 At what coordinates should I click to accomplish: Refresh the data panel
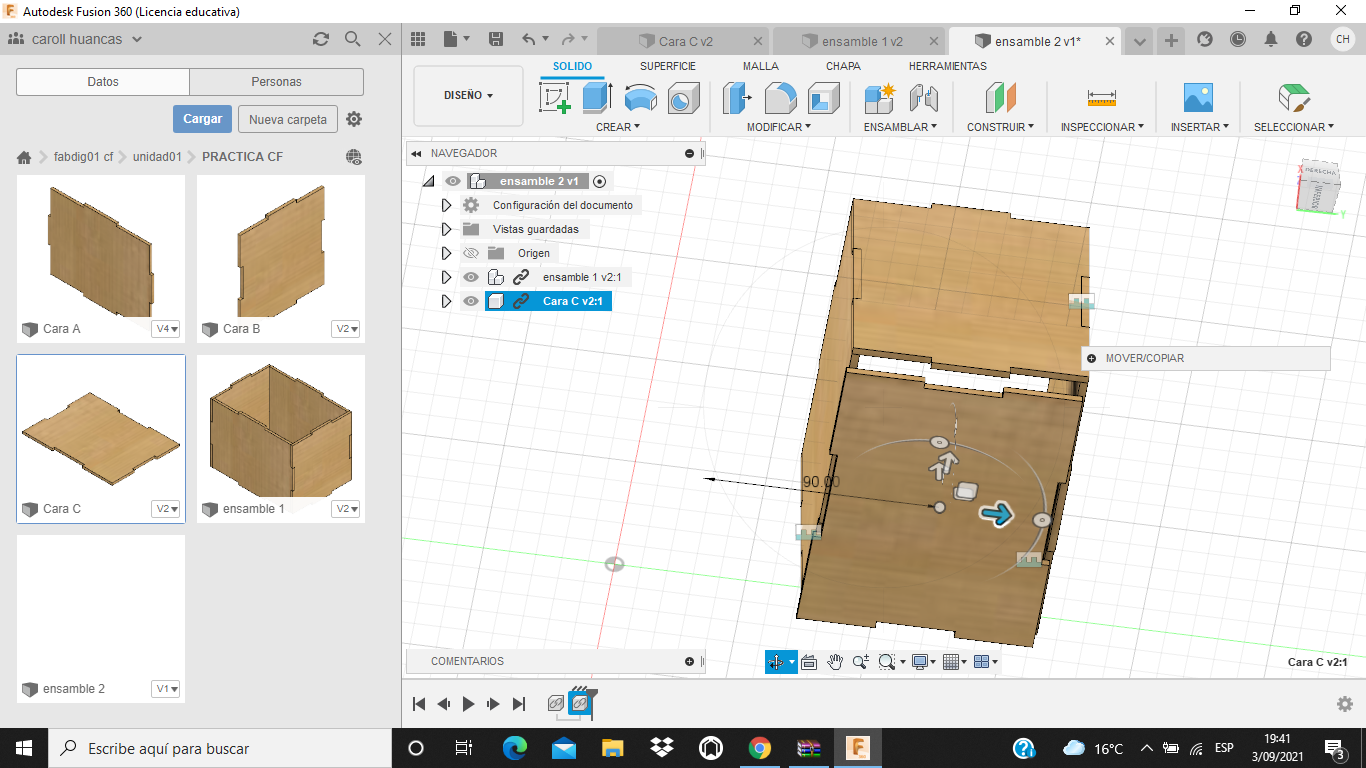[320, 39]
